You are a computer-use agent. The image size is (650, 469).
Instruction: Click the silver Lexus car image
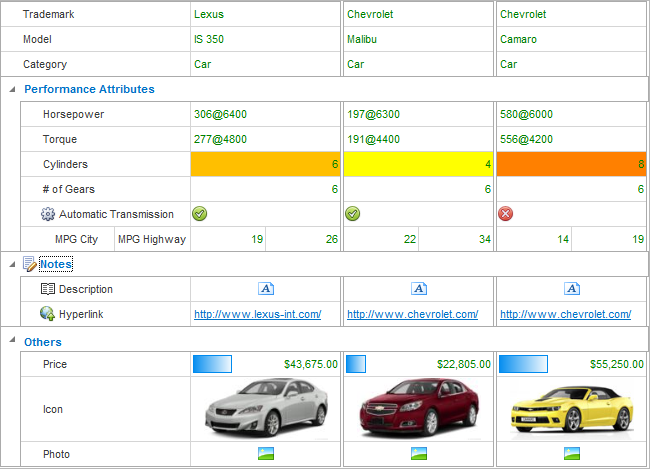click(266, 408)
